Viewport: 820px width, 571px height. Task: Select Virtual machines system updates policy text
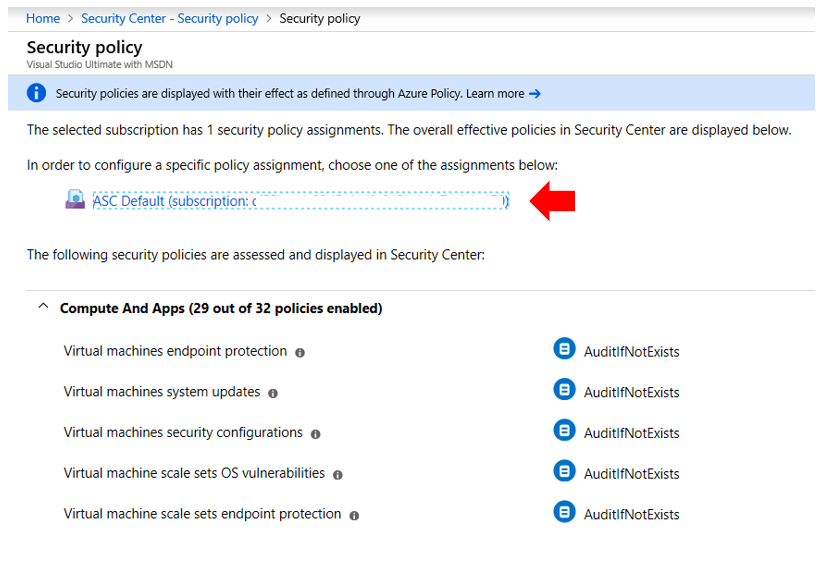(162, 392)
